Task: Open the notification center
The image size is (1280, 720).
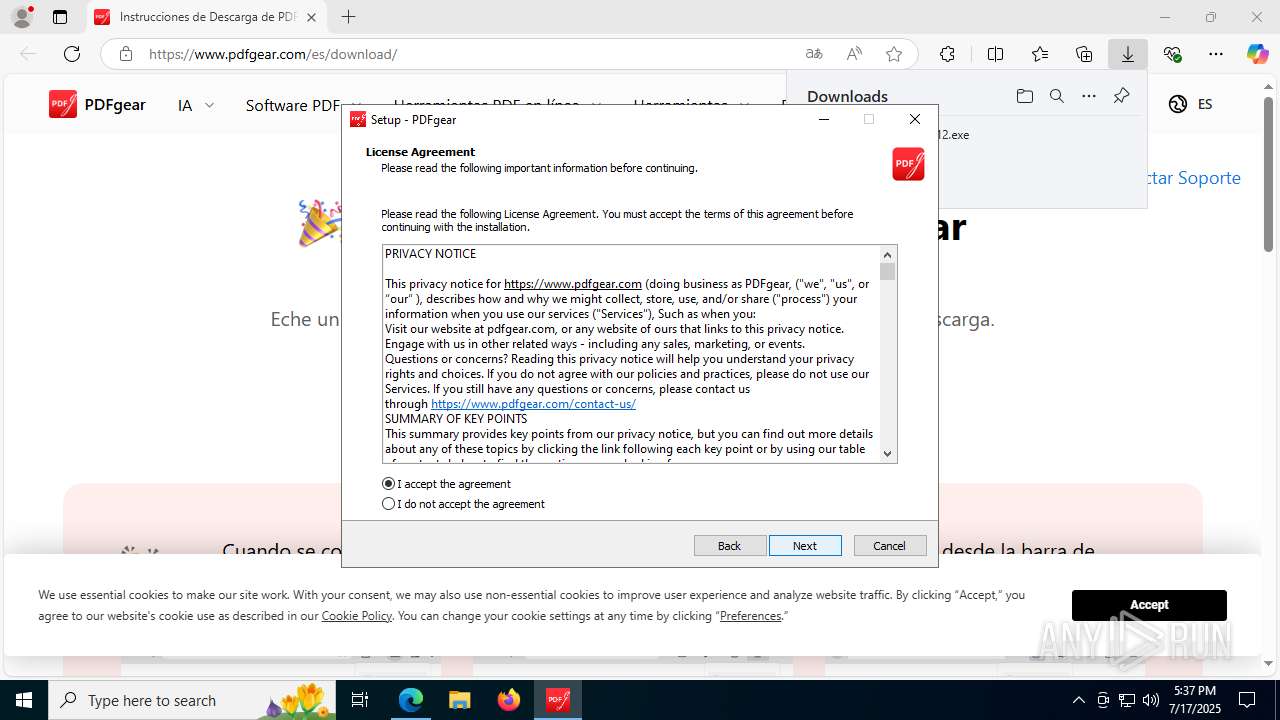Action: [1247, 700]
